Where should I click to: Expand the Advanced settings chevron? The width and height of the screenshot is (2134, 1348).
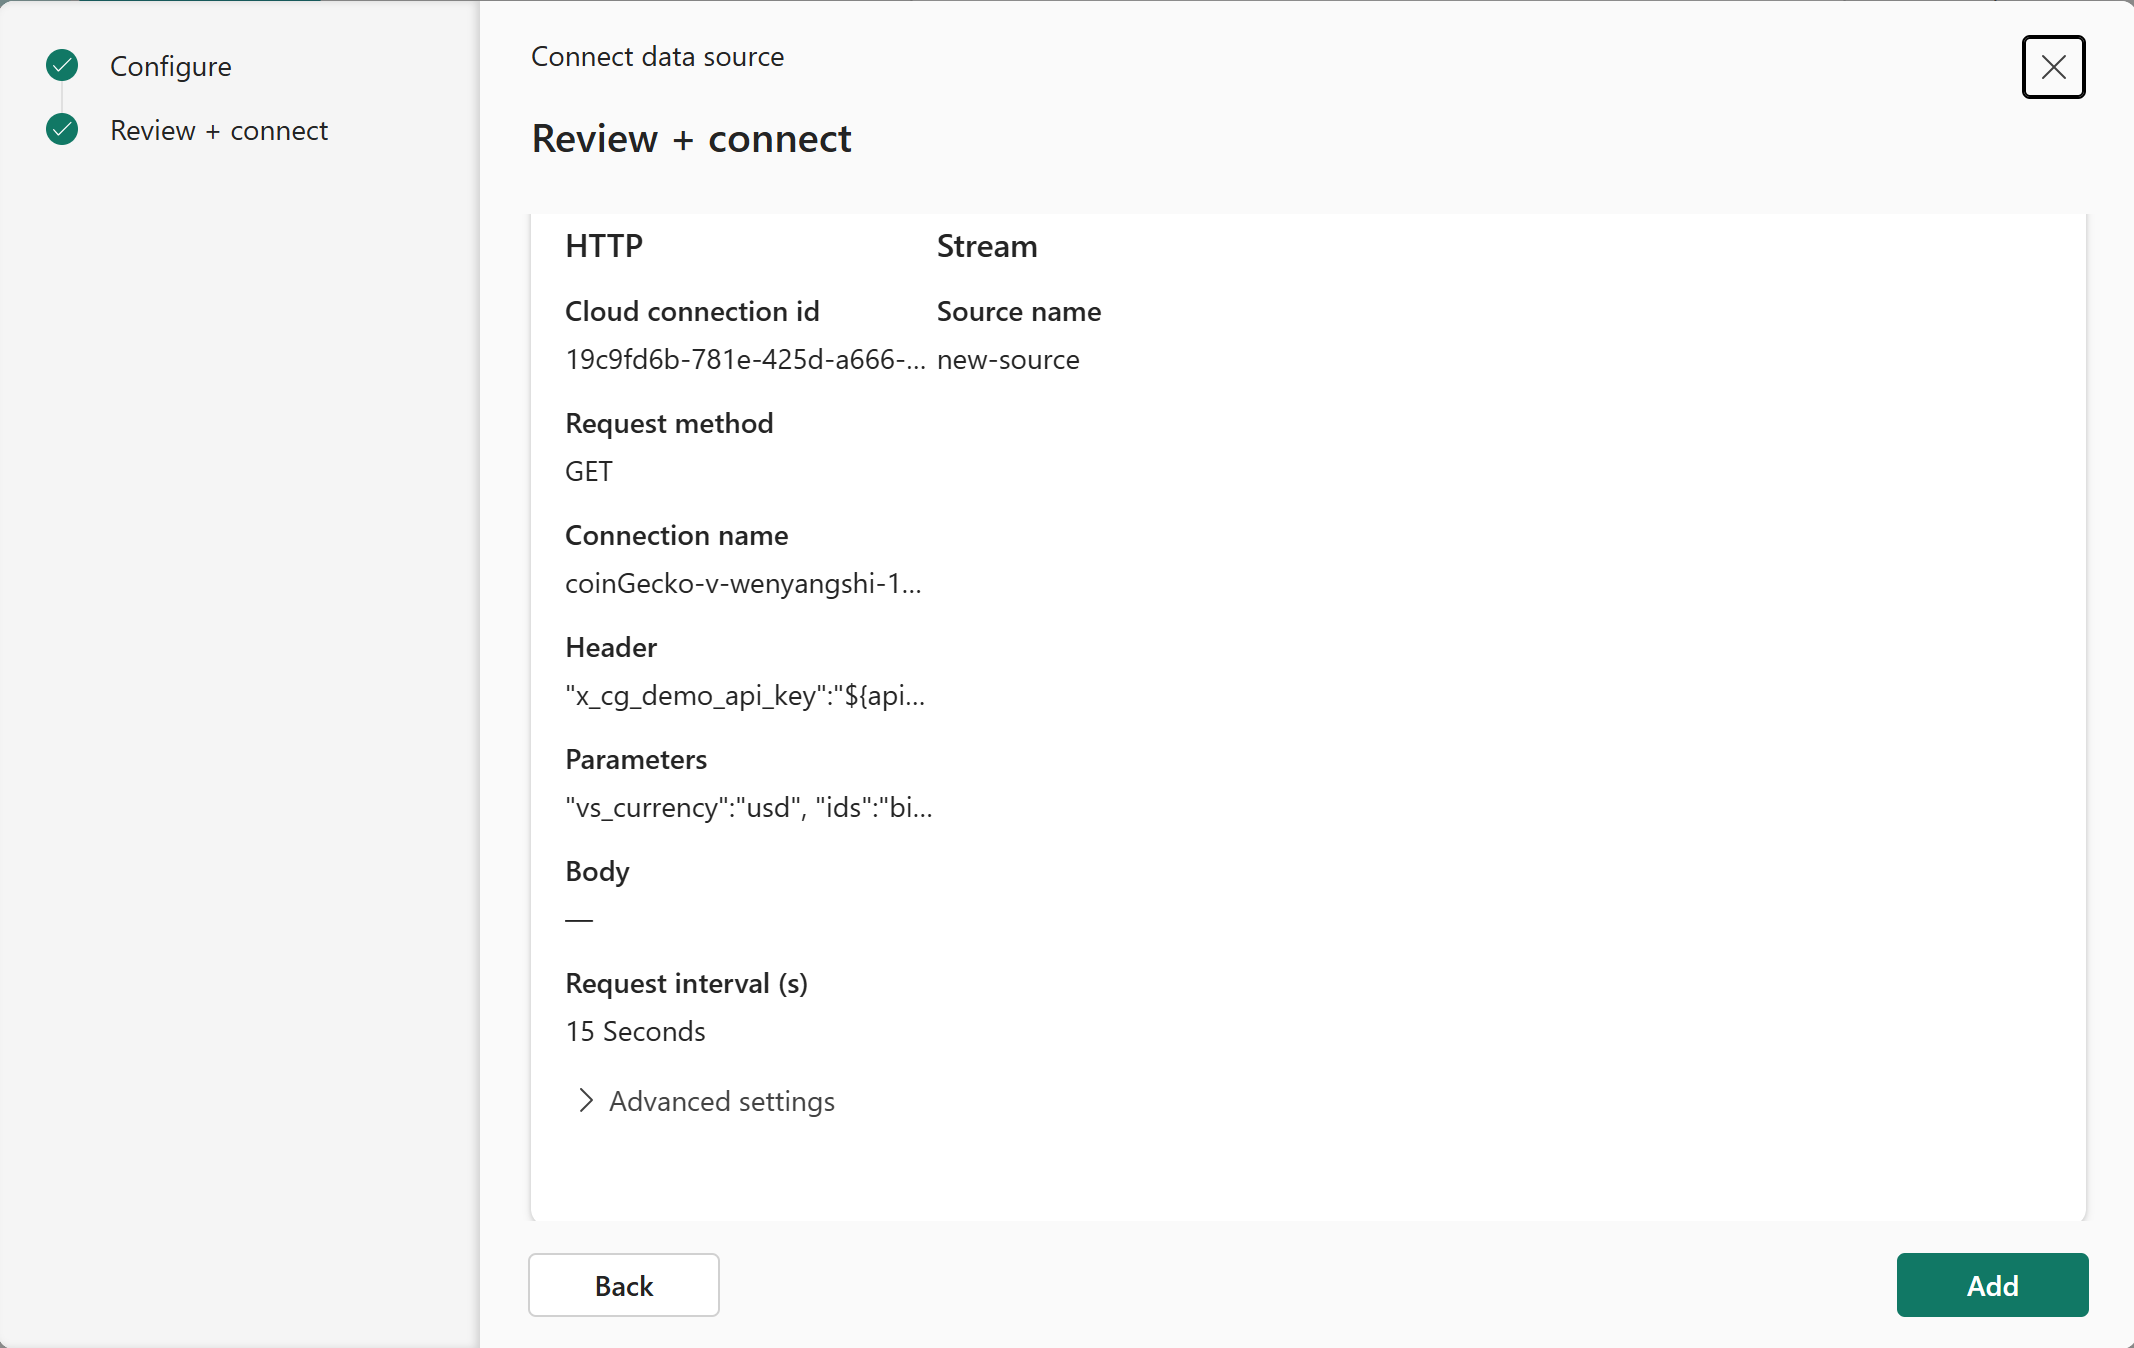point(586,1101)
